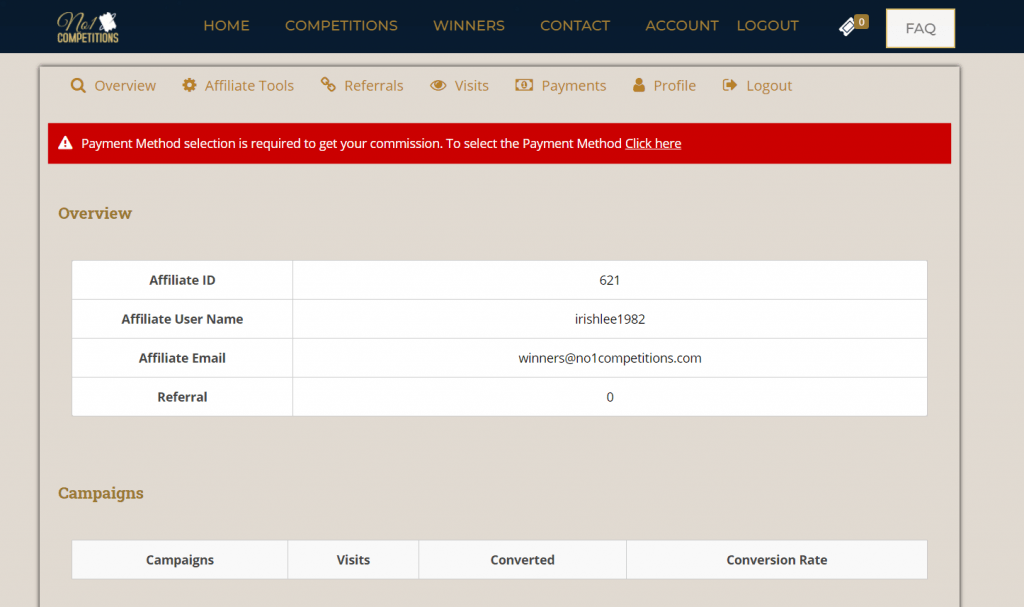
Task: Select the affiliate ID value 621
Action: [609, 280]
